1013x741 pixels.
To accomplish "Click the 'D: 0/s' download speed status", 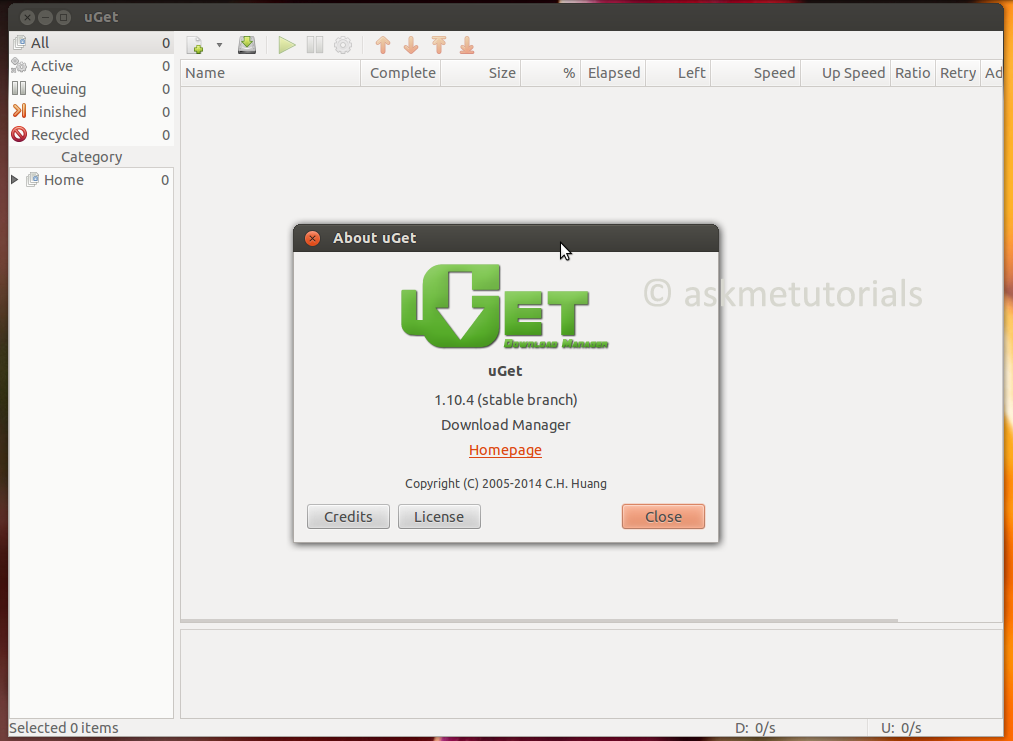I will tap(755, 728).
